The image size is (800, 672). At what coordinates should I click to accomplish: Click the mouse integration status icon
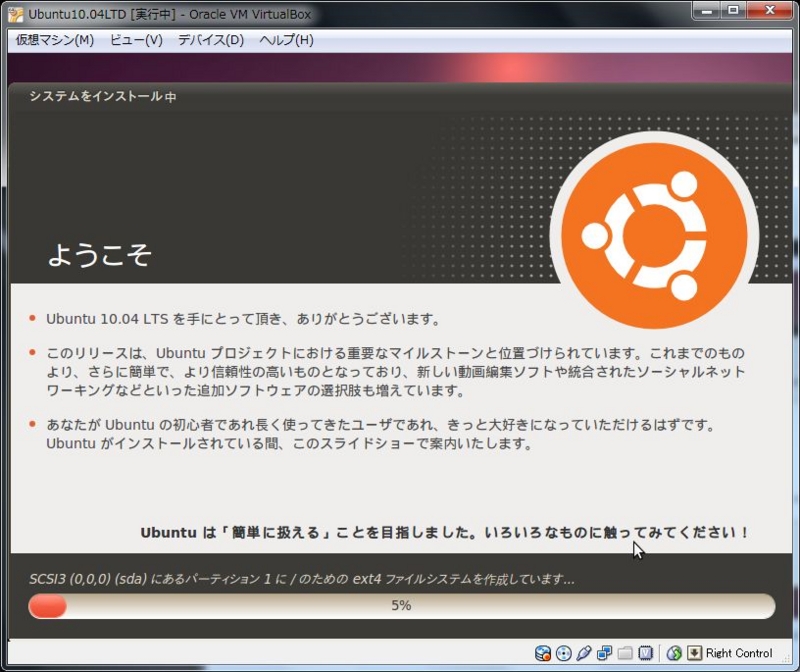point(674,653)
